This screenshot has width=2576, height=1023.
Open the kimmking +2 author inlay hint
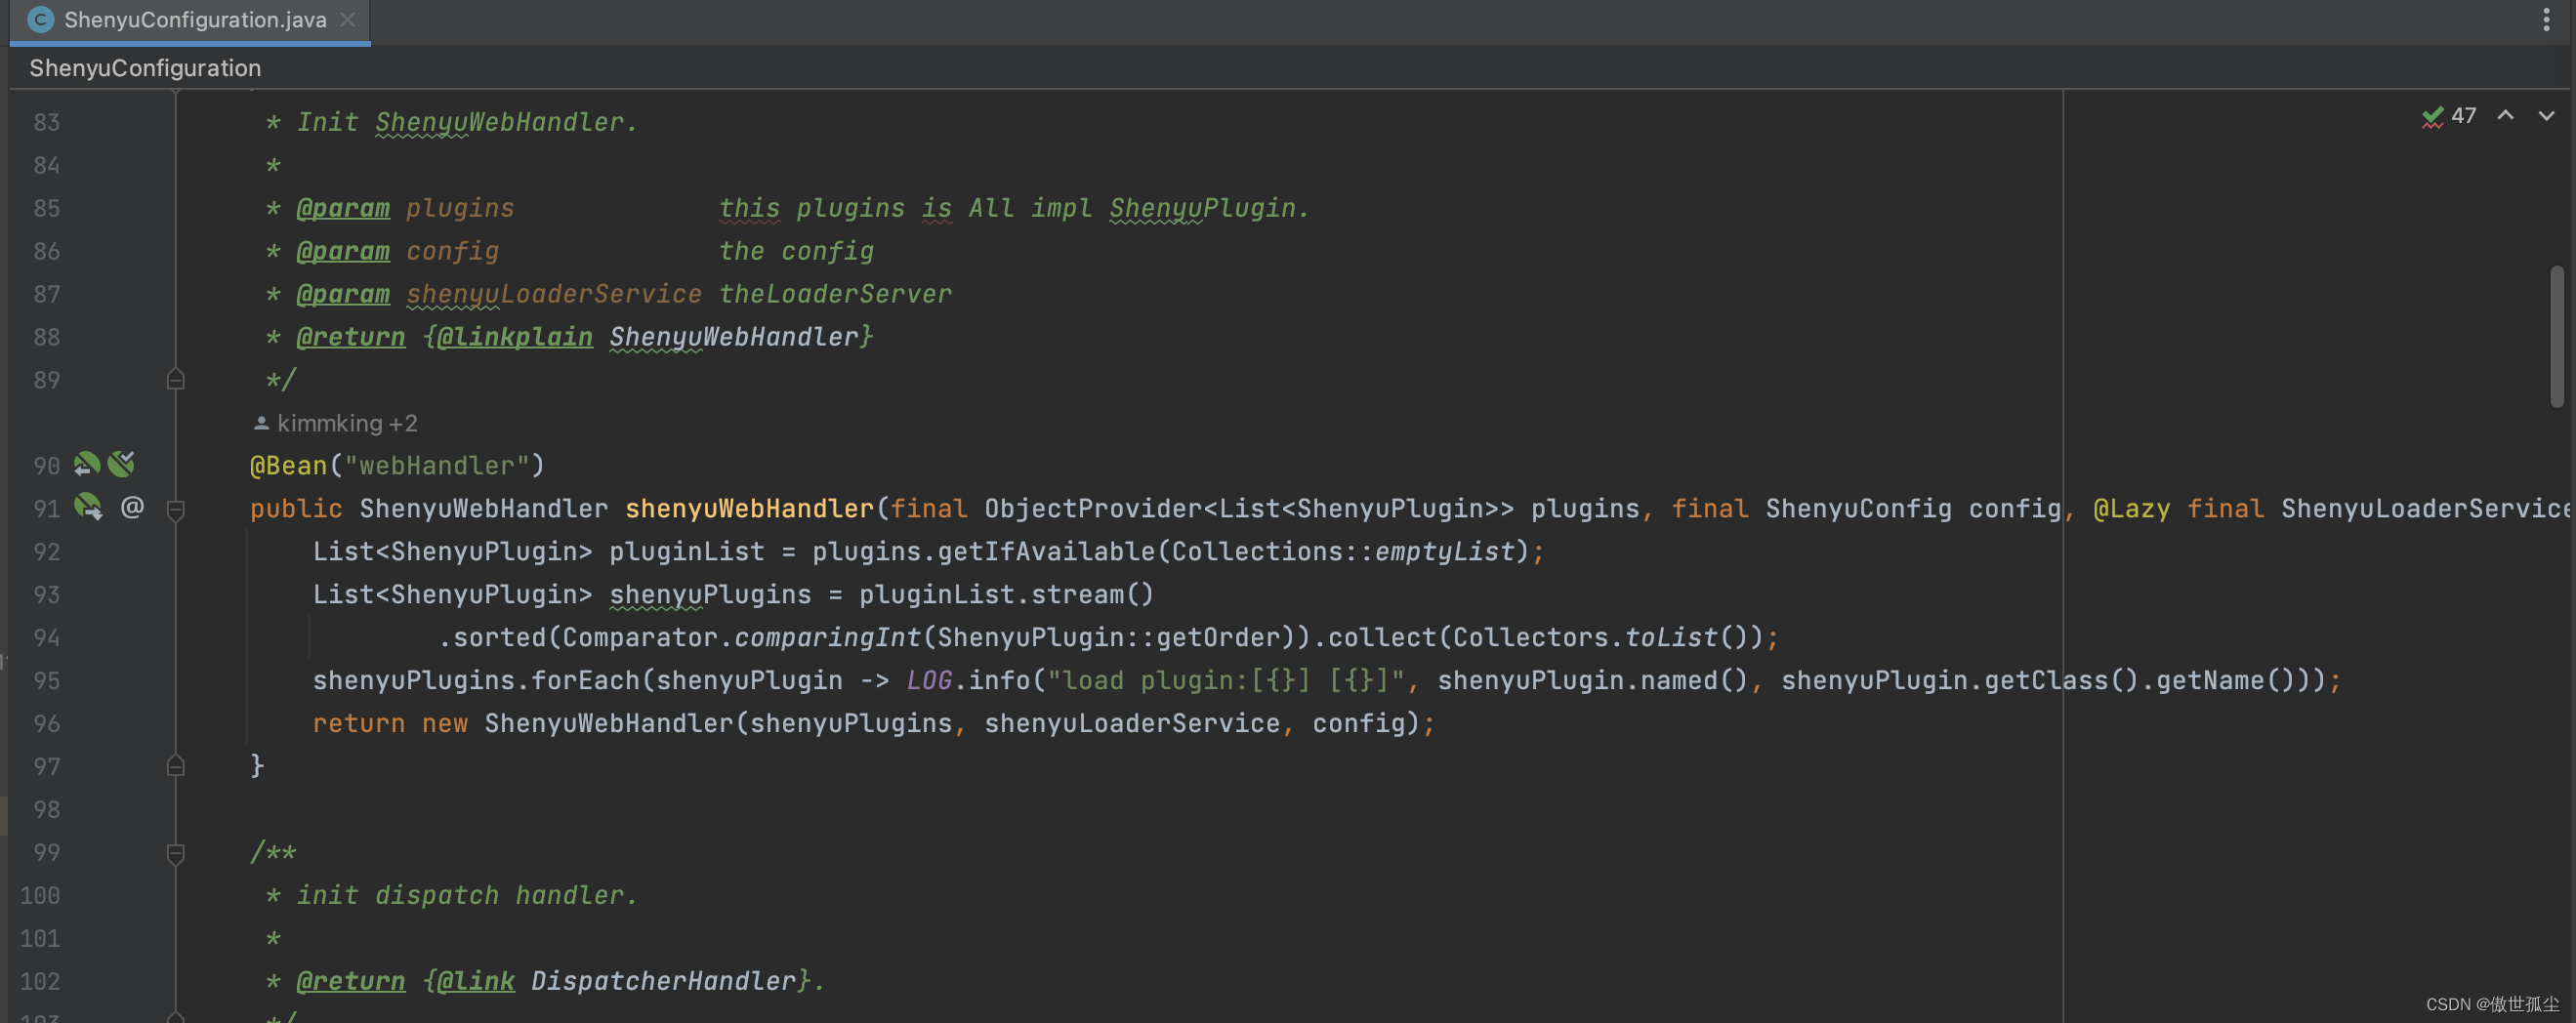(x=336, y=423)
